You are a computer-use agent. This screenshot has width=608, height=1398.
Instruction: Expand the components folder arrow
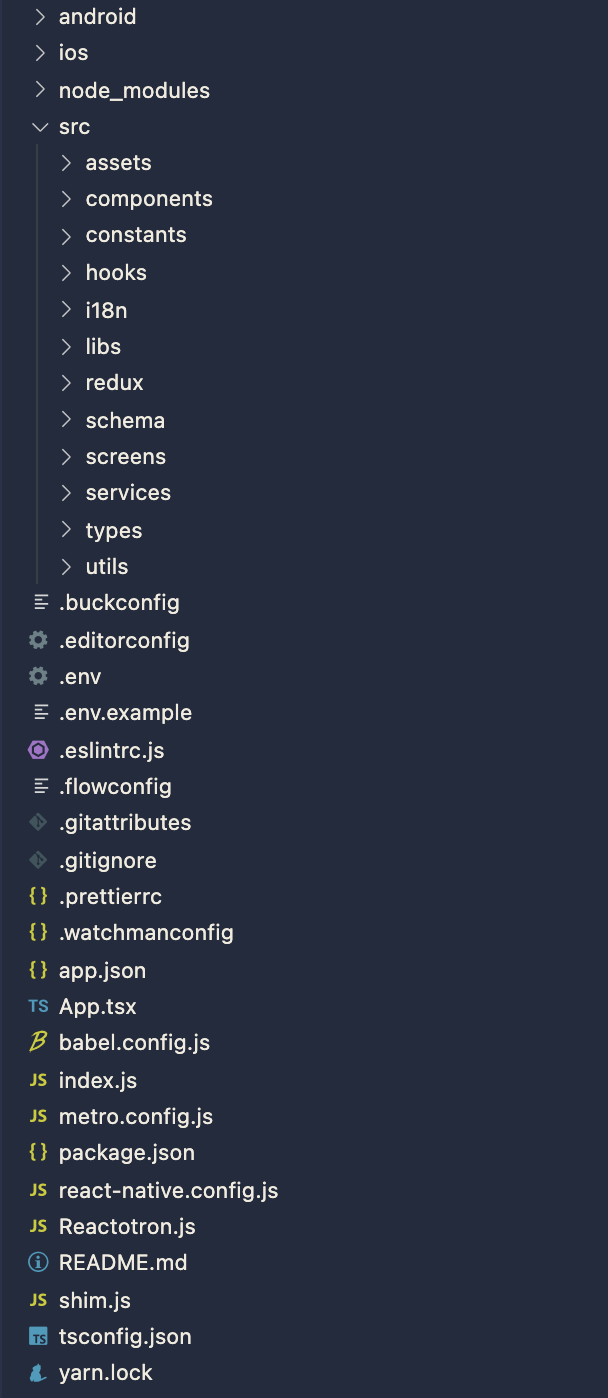click(66, 199)
